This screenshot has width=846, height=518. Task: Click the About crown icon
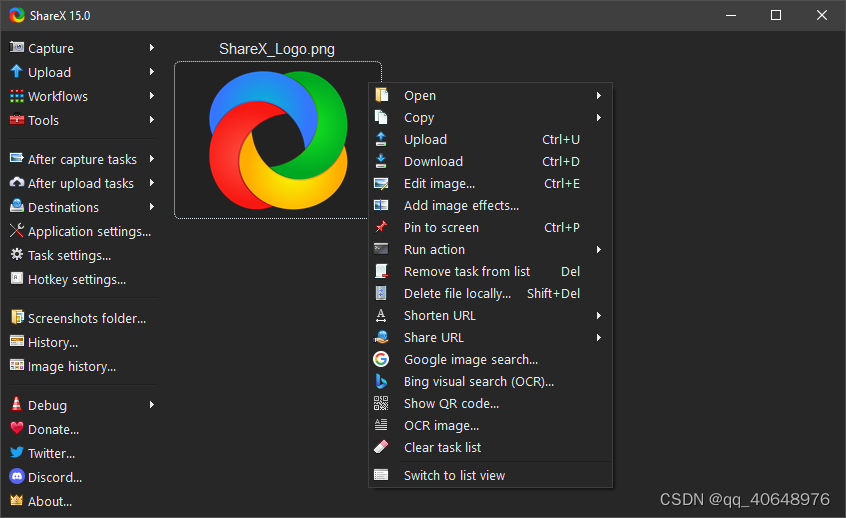17,500
